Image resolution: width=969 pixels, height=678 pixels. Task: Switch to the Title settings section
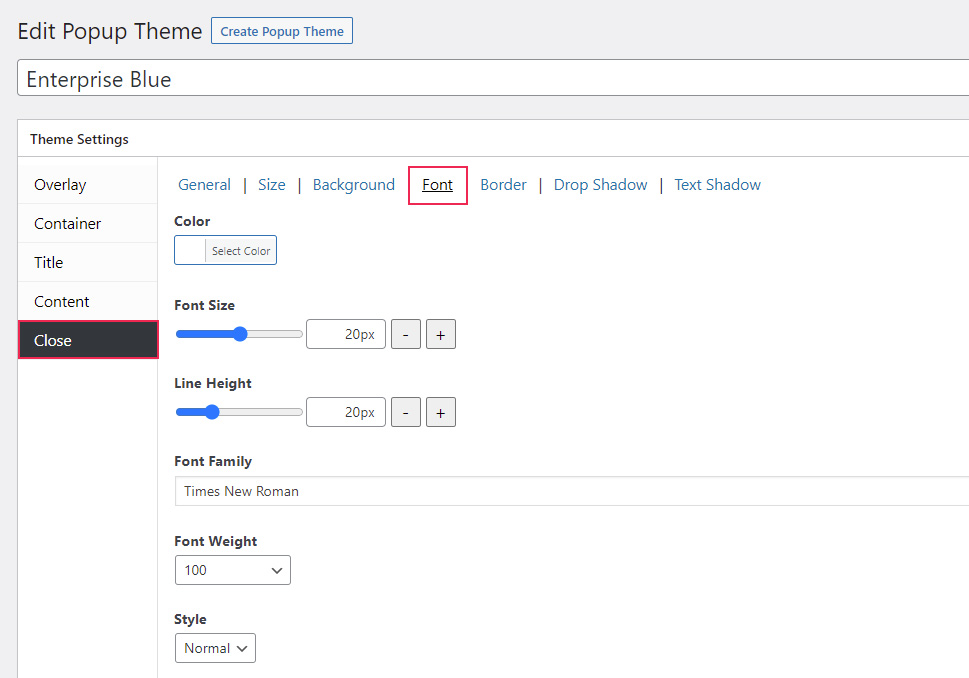[87, 263]
